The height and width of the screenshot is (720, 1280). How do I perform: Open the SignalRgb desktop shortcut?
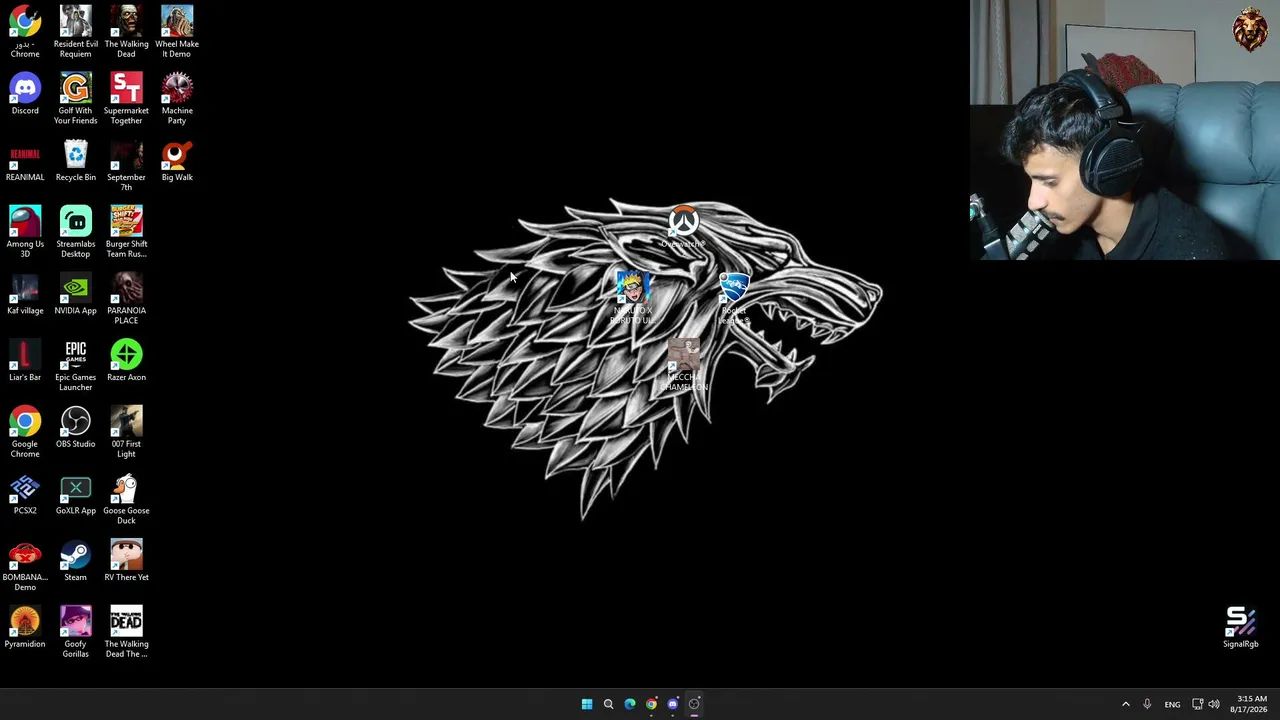(x=1241, y=628)
